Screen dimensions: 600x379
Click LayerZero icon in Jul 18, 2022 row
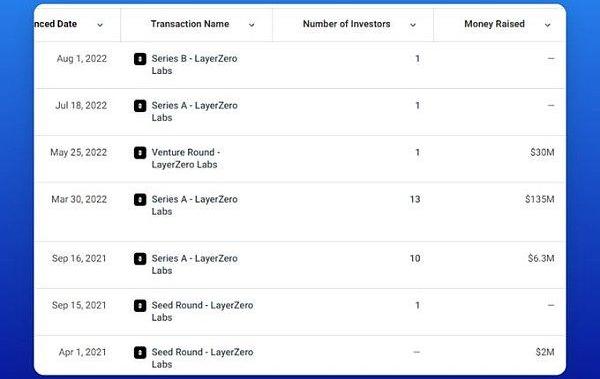(x=140, y=106)
